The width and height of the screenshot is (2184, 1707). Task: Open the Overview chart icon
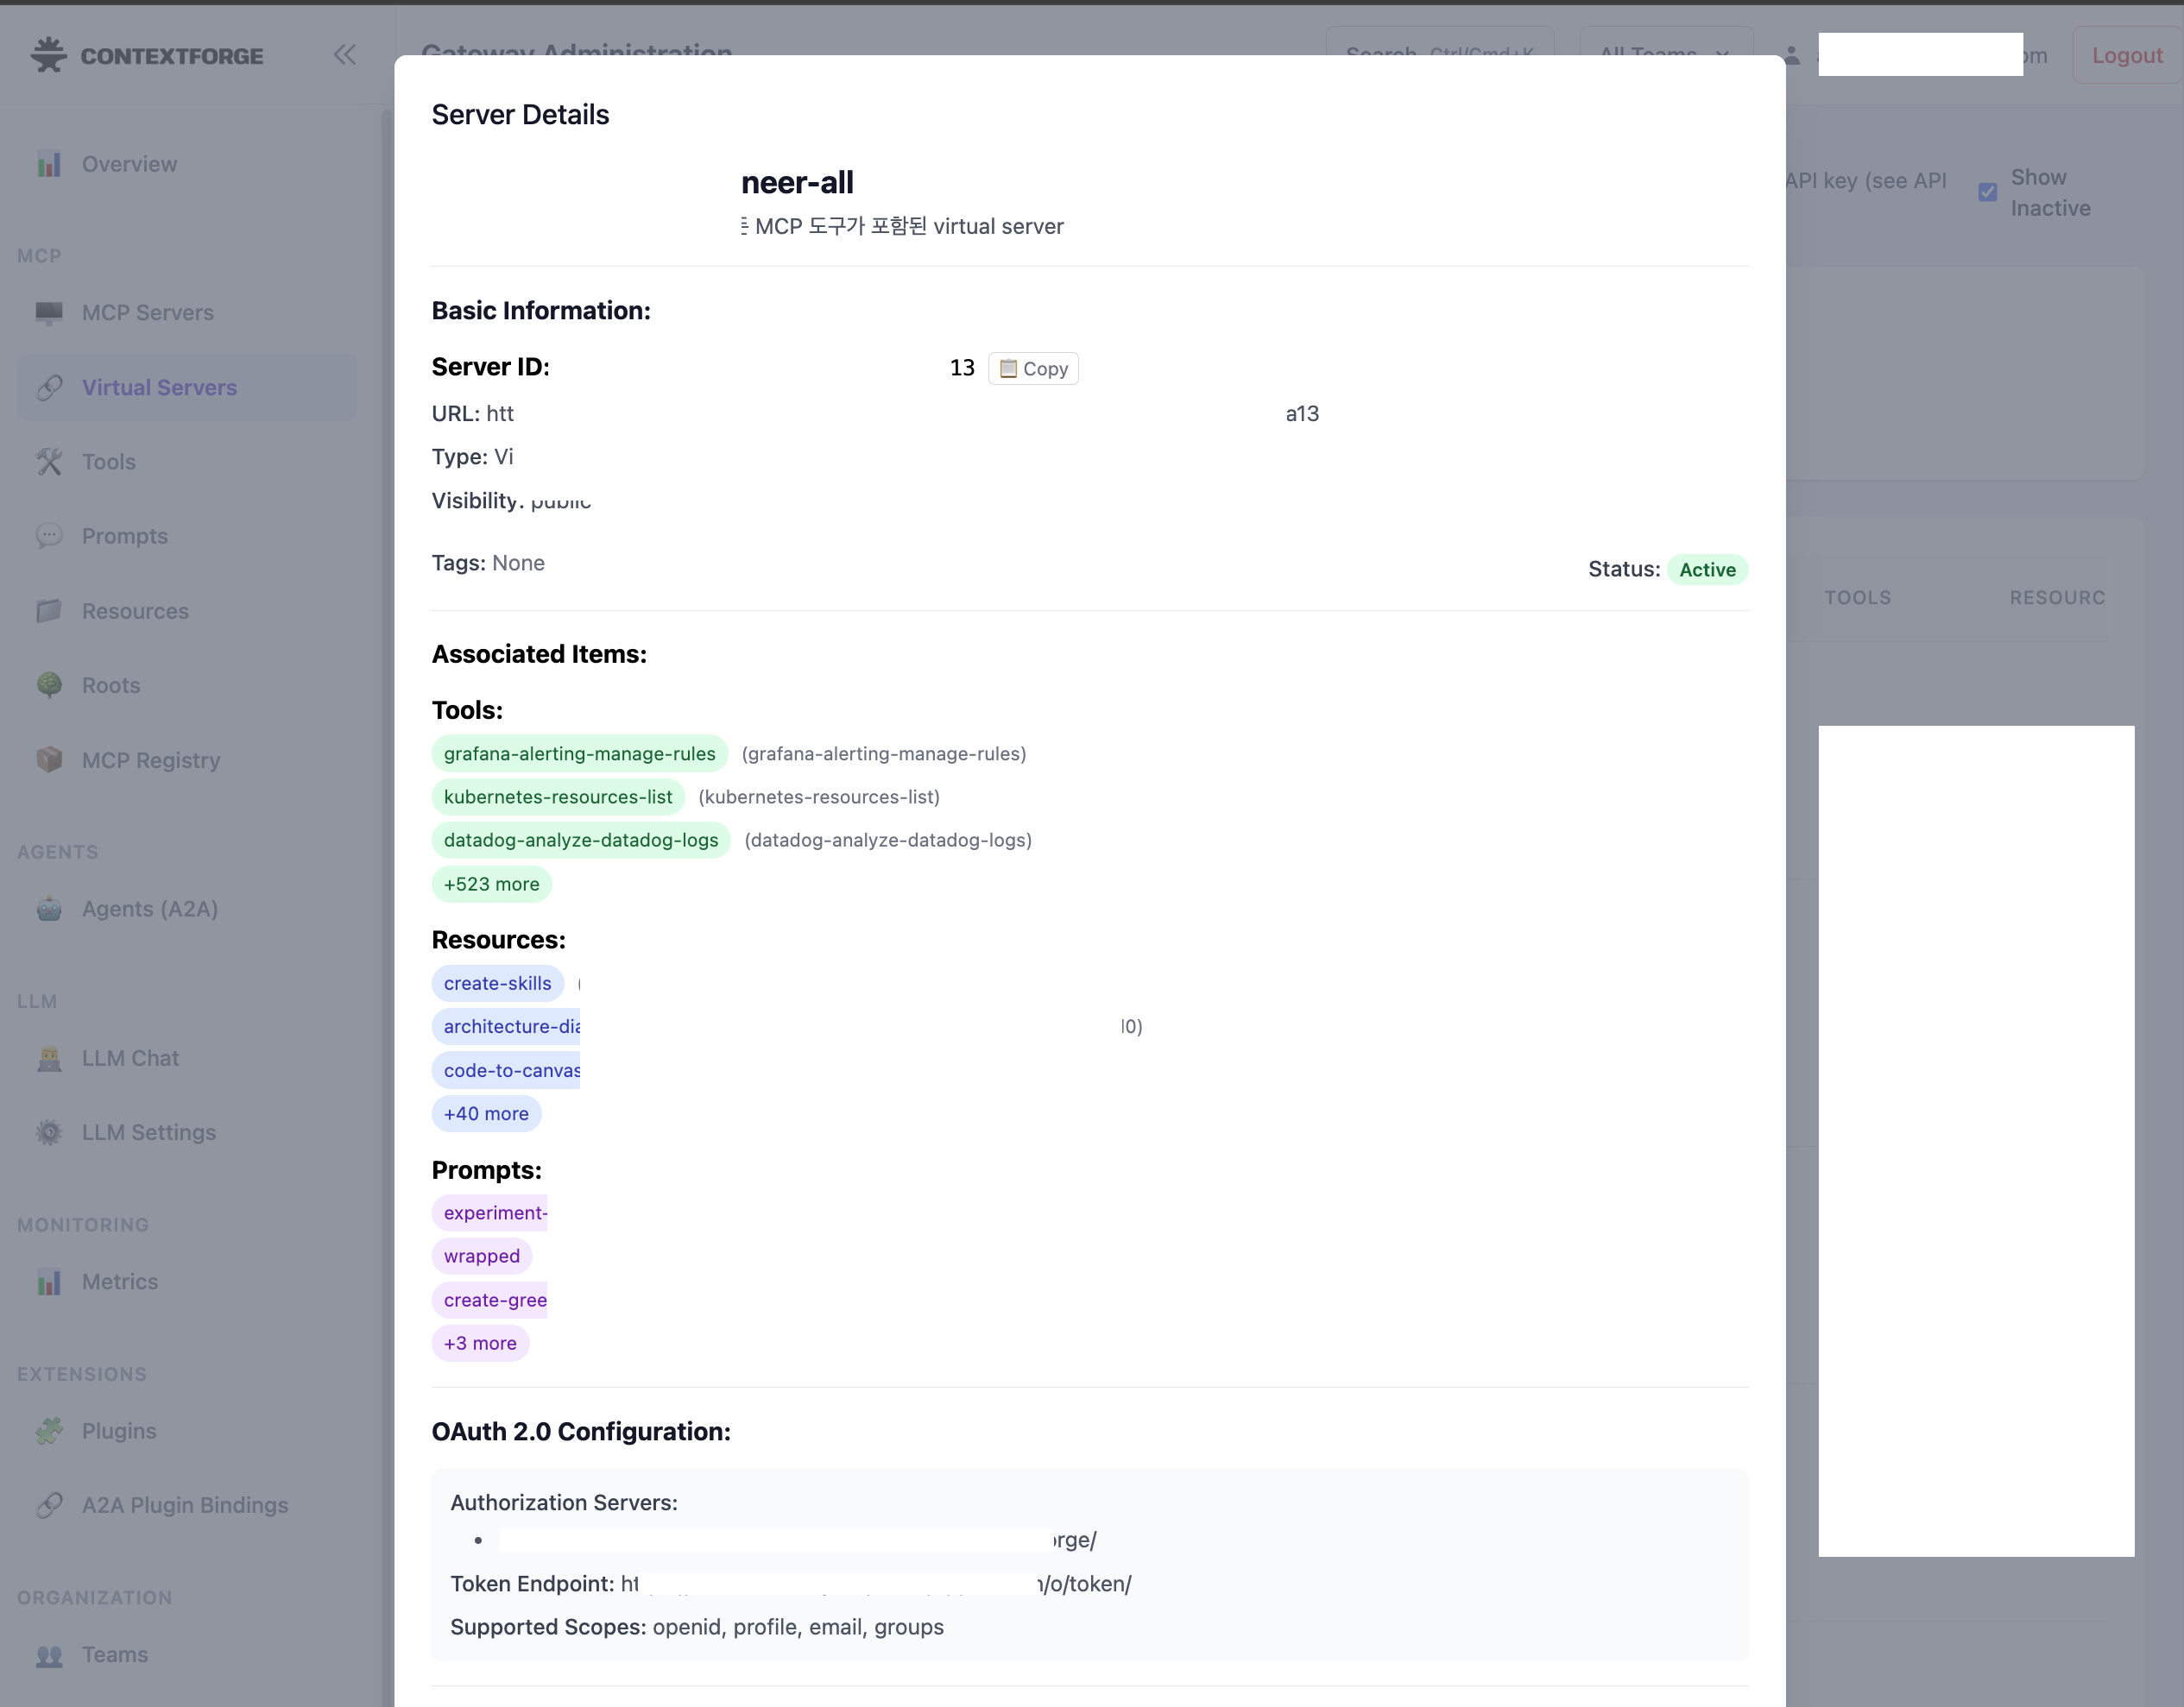[x=49, y=164]
